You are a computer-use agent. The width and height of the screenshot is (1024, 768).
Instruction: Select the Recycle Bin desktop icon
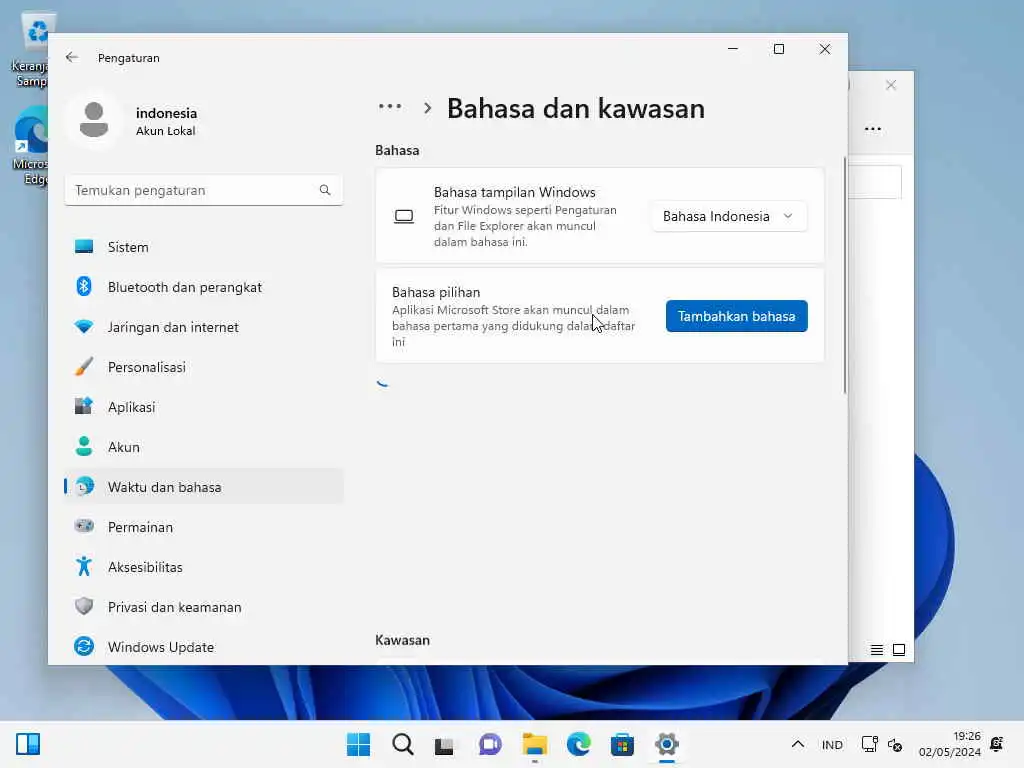[x=30, y=50]
